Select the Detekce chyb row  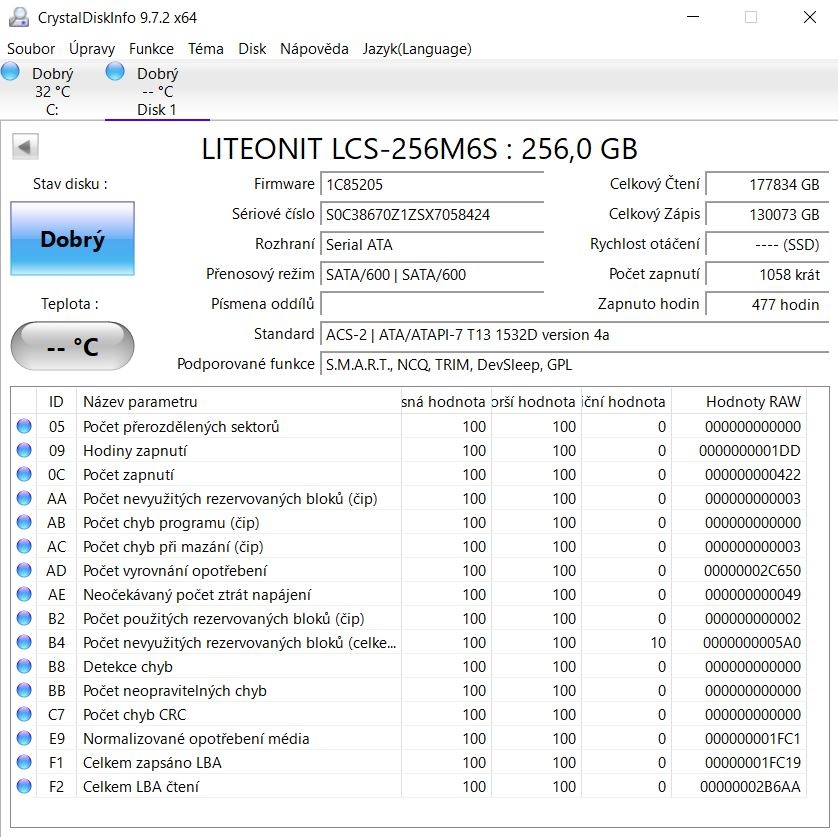tap(409, 666)
